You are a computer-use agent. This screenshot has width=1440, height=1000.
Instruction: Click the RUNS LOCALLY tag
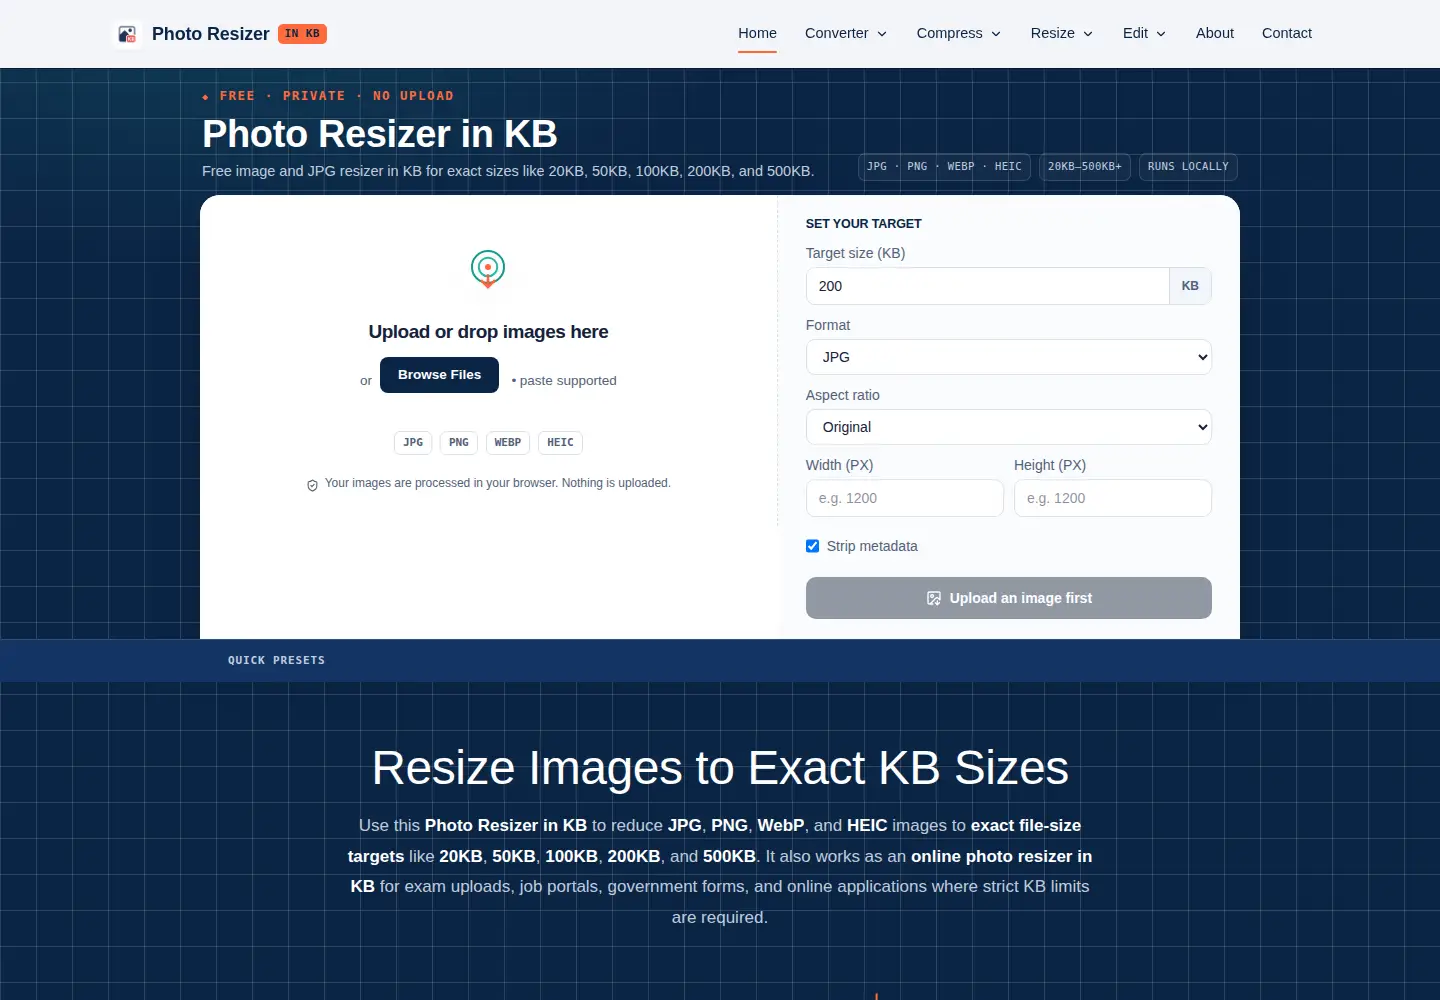tap(1188, 167)
